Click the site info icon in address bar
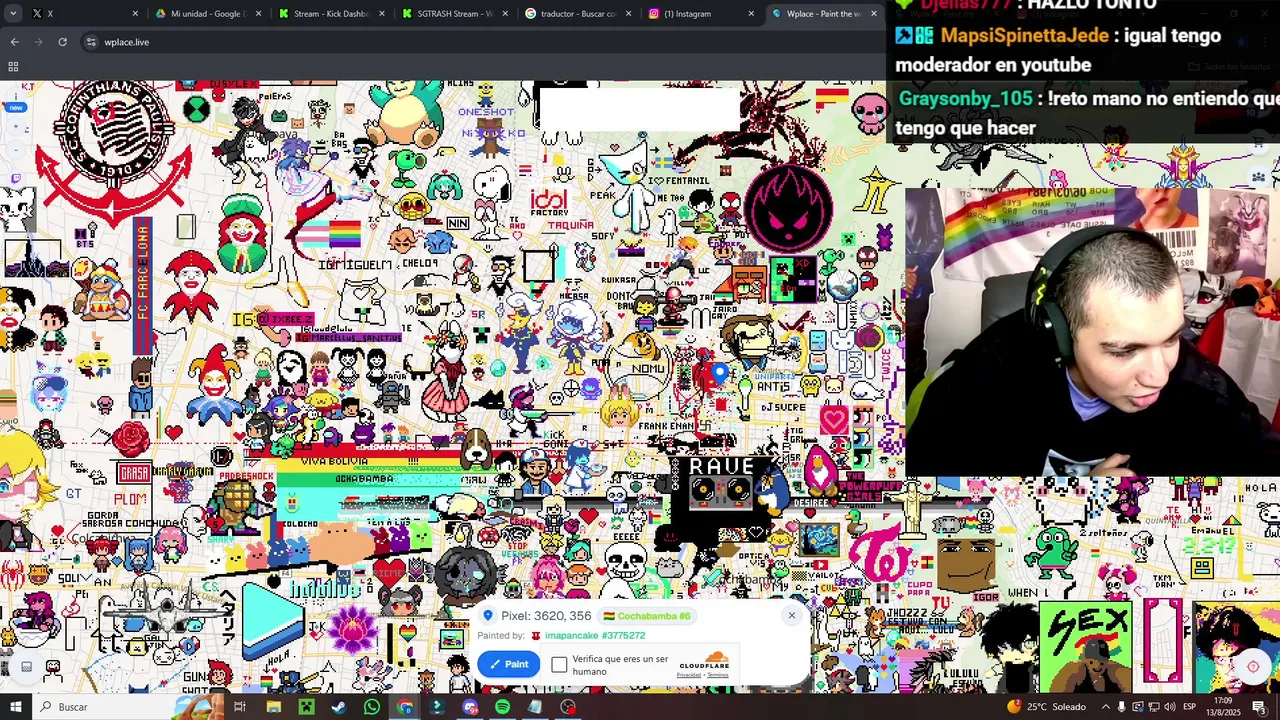 [91, 42]
